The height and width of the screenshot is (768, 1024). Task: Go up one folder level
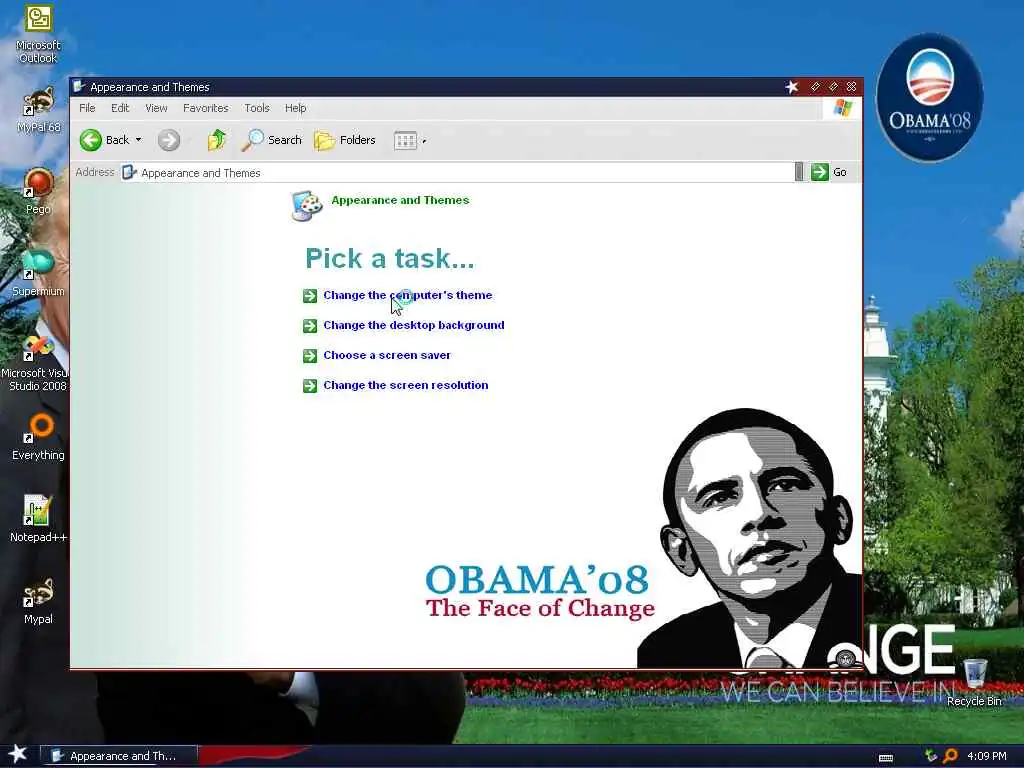[217, 140]
